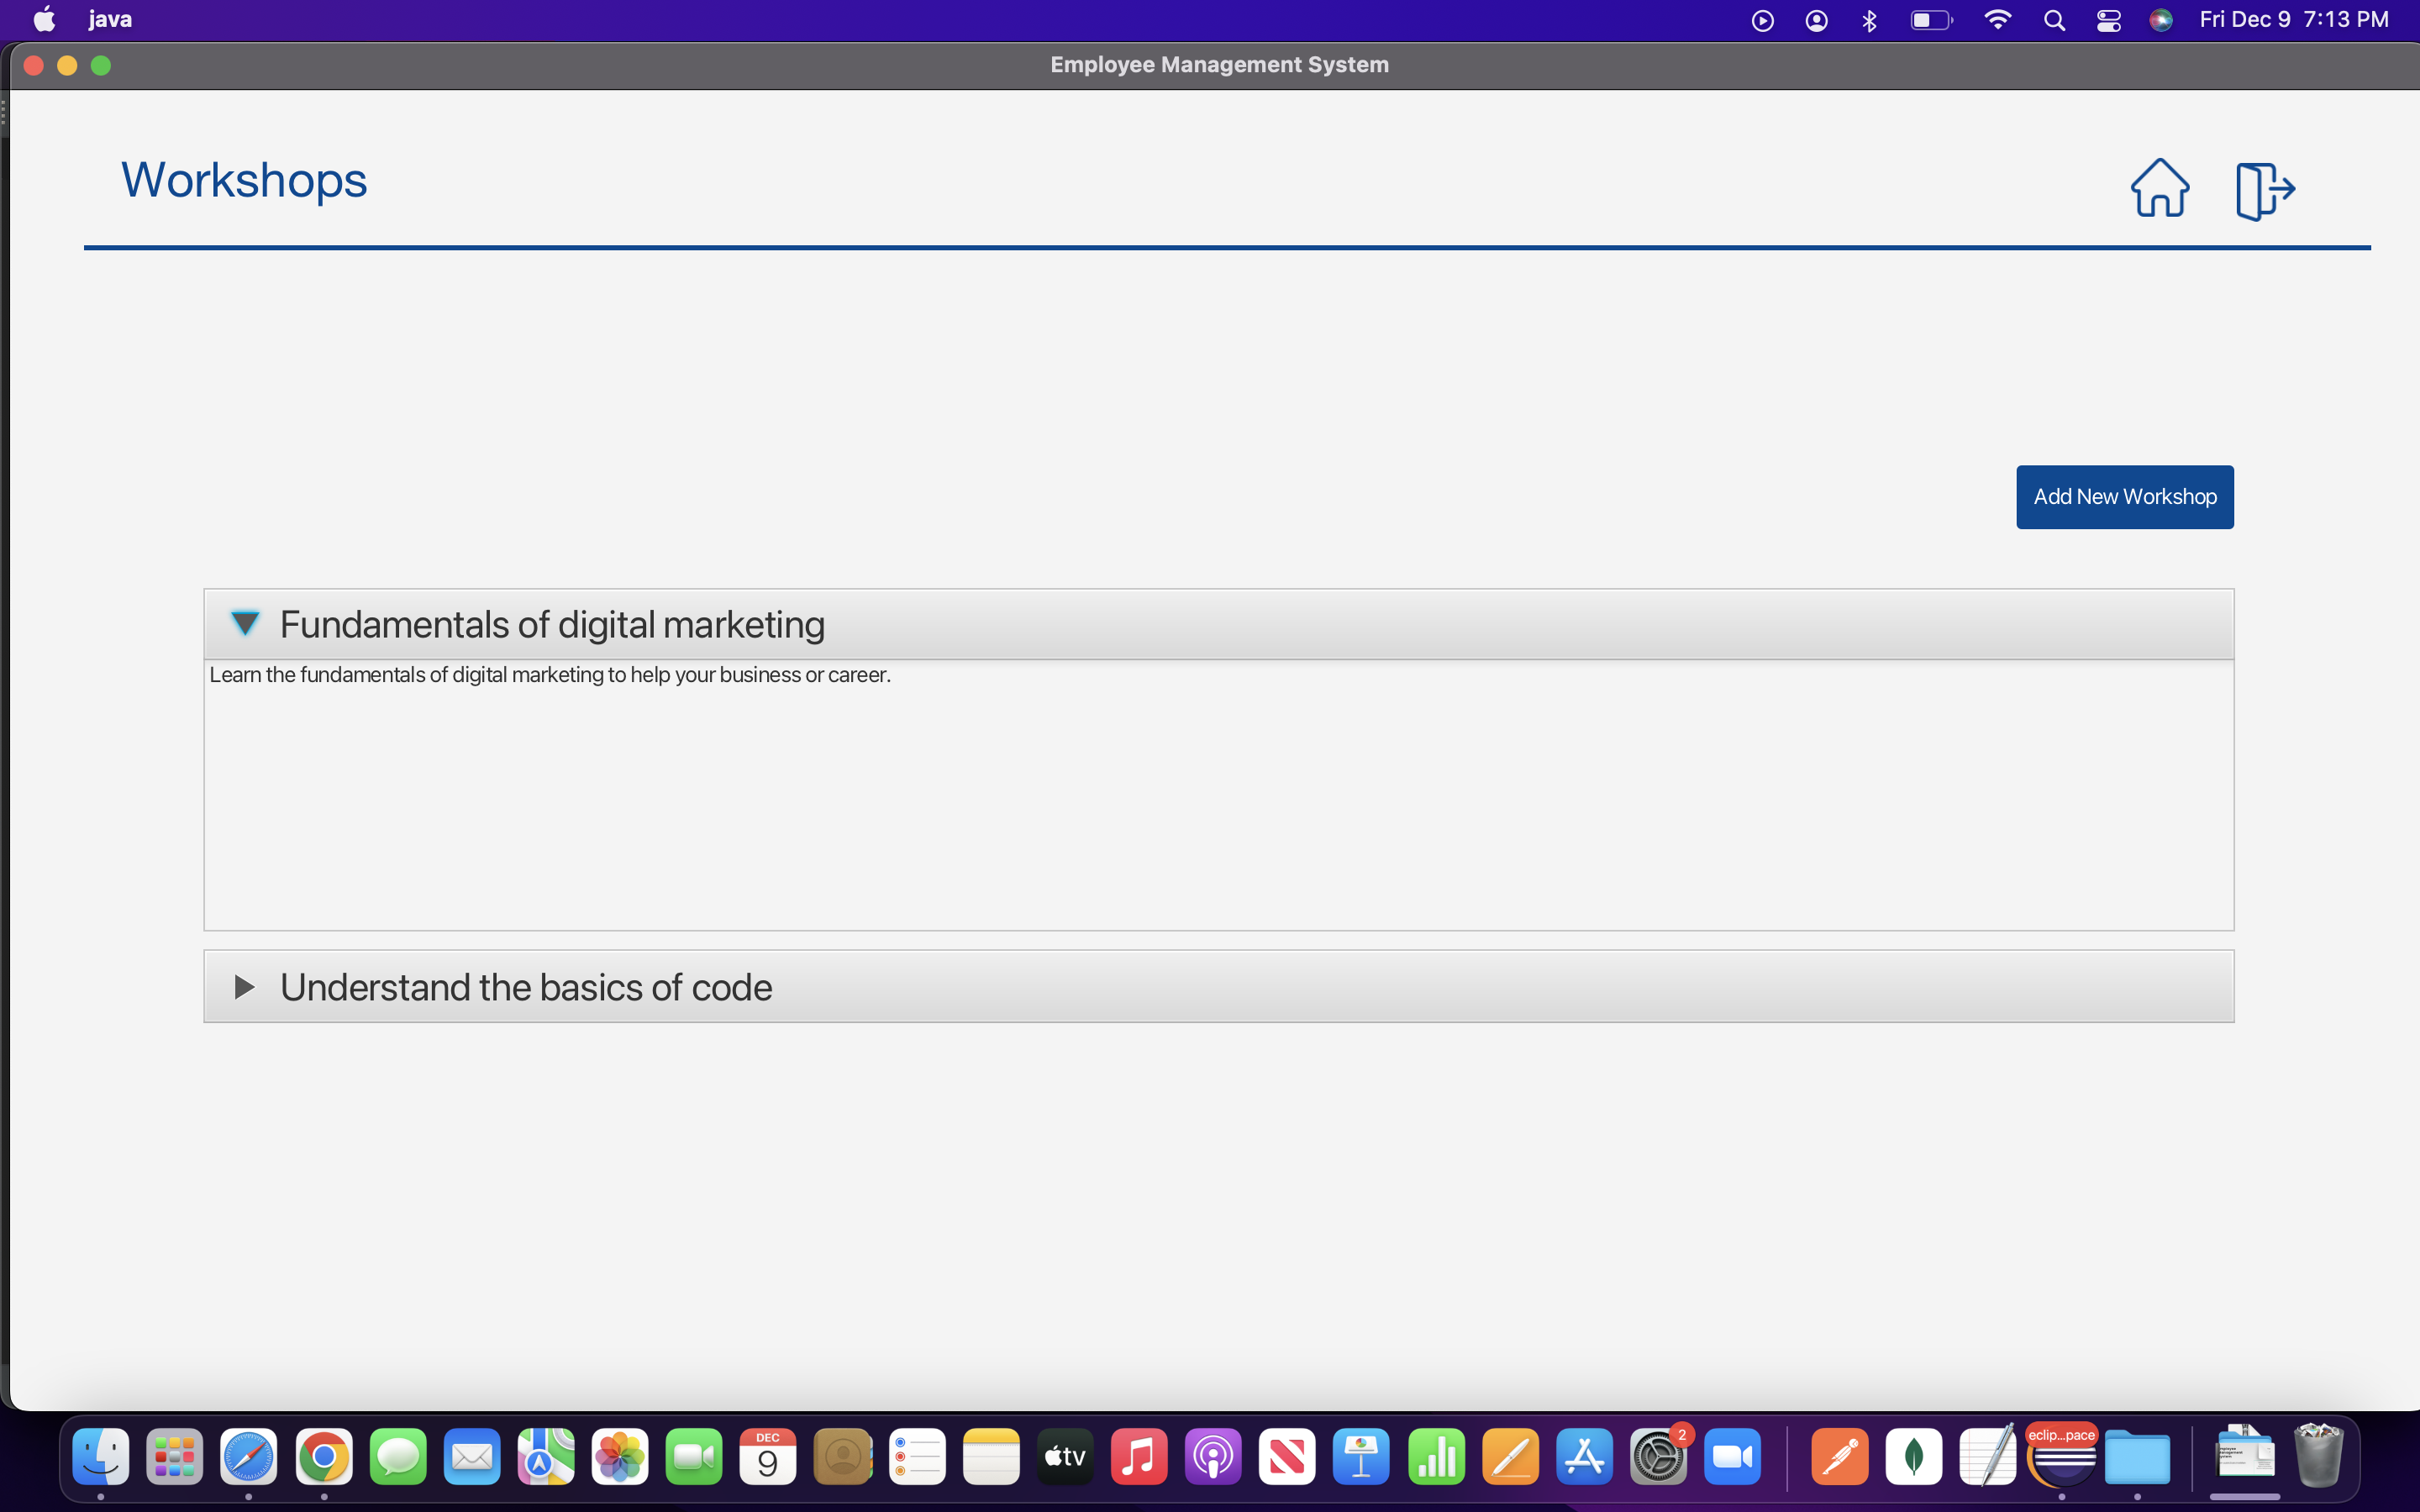Open Finder from the dock
This screenshot has width=2420, height=1512.
point(101,1457)
